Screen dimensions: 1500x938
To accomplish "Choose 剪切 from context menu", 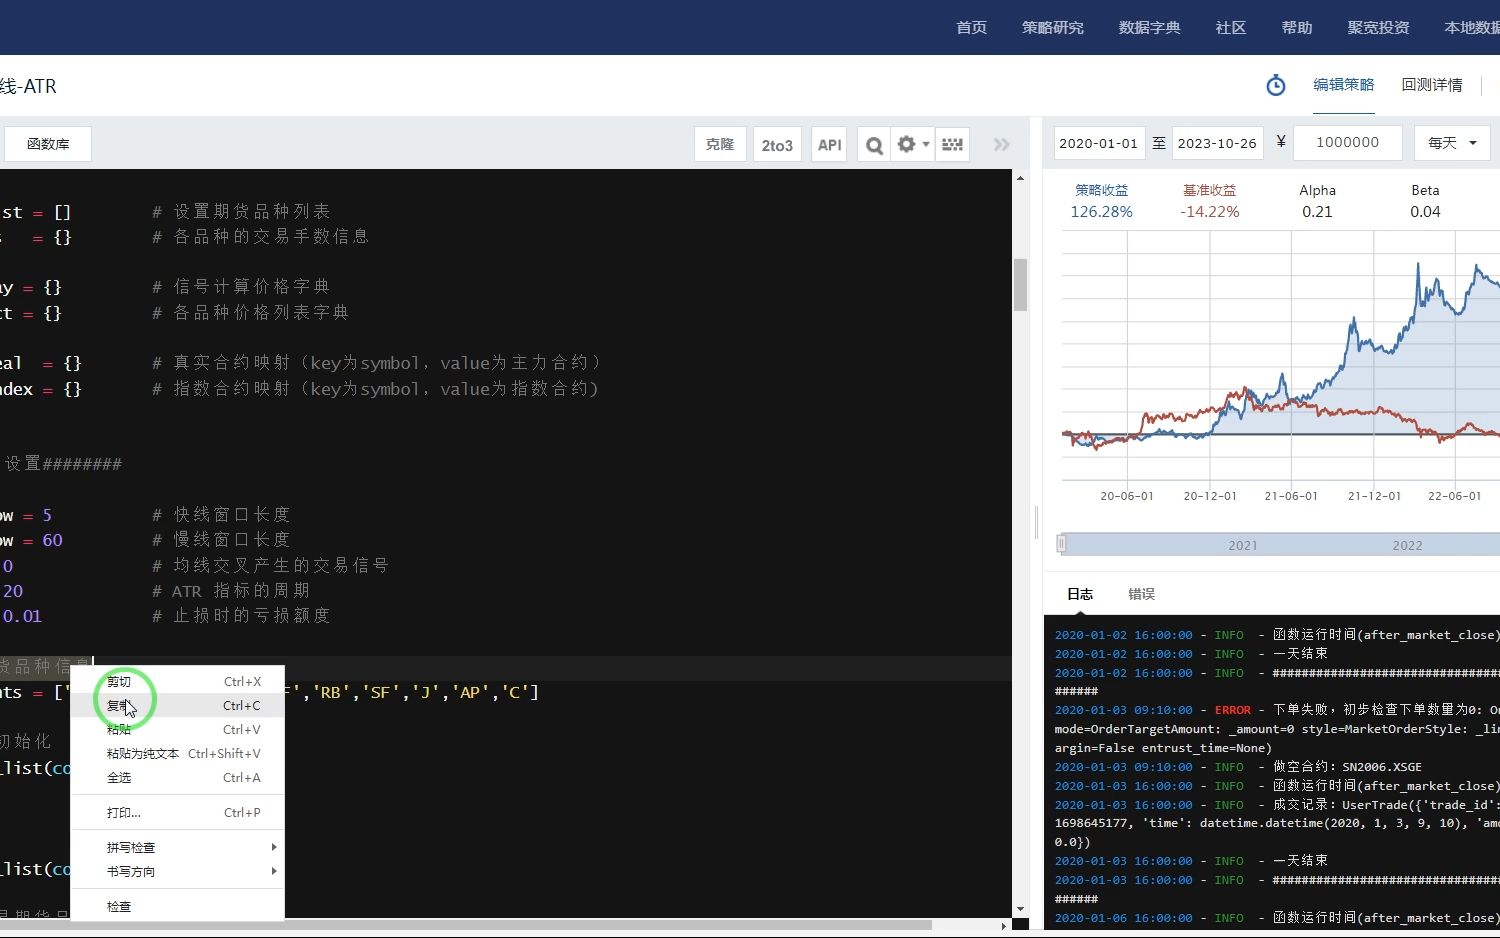I will pyautogui.click(x=177, y=682).
